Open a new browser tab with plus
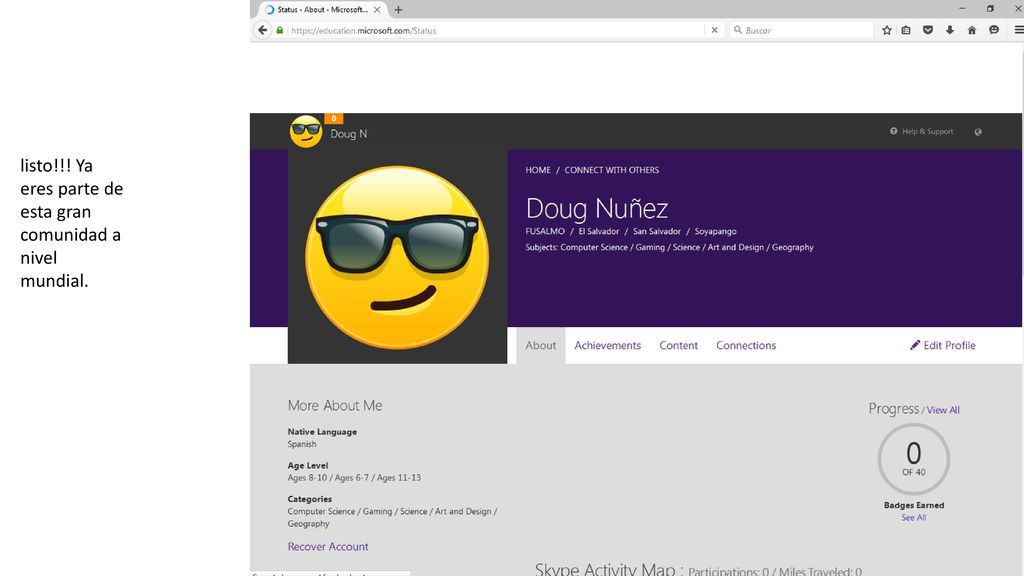The width and height of the screenshot is (1024, 576). [x=398, y=10]
